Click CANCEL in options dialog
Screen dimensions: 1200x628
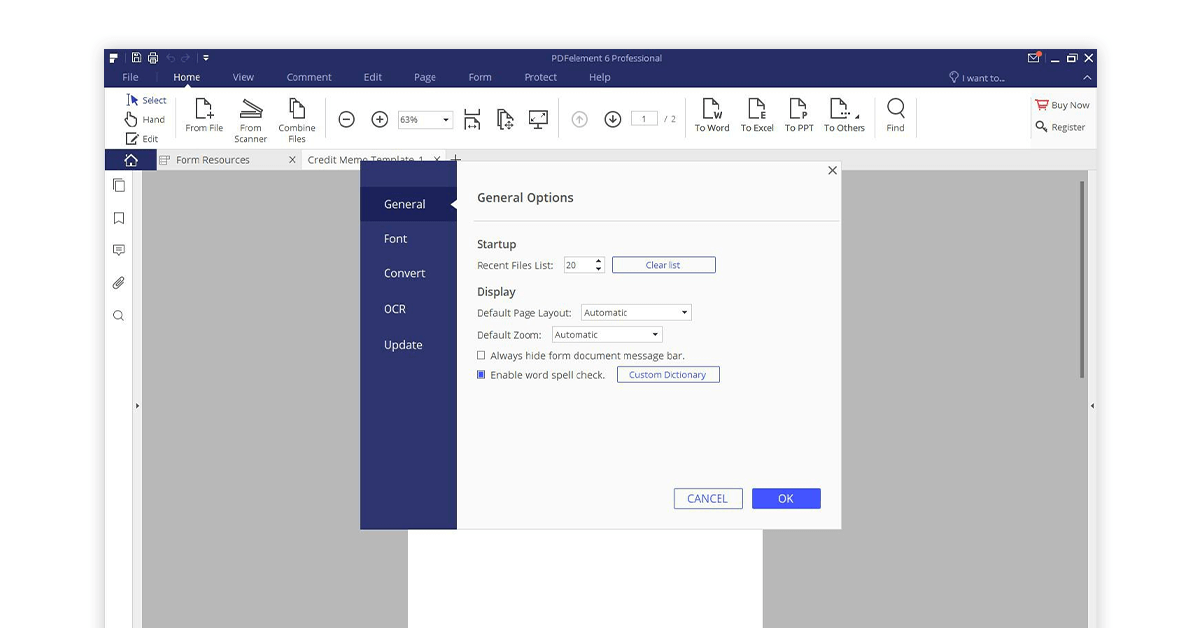tap(708, 498)
